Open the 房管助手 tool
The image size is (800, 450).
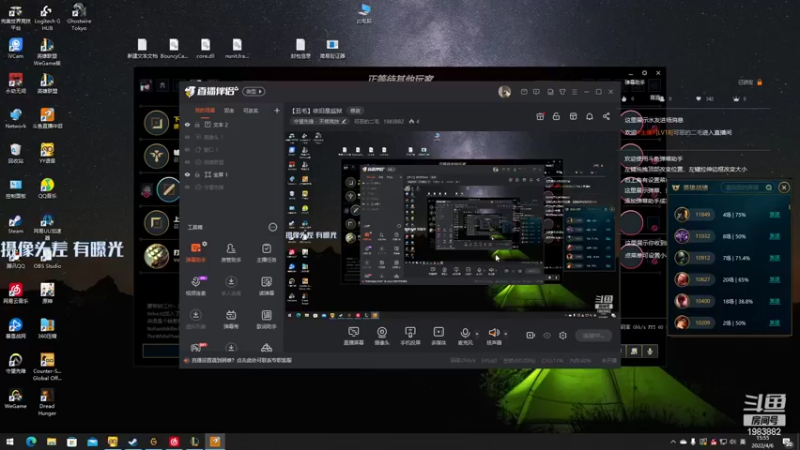(x=231, y=253)
